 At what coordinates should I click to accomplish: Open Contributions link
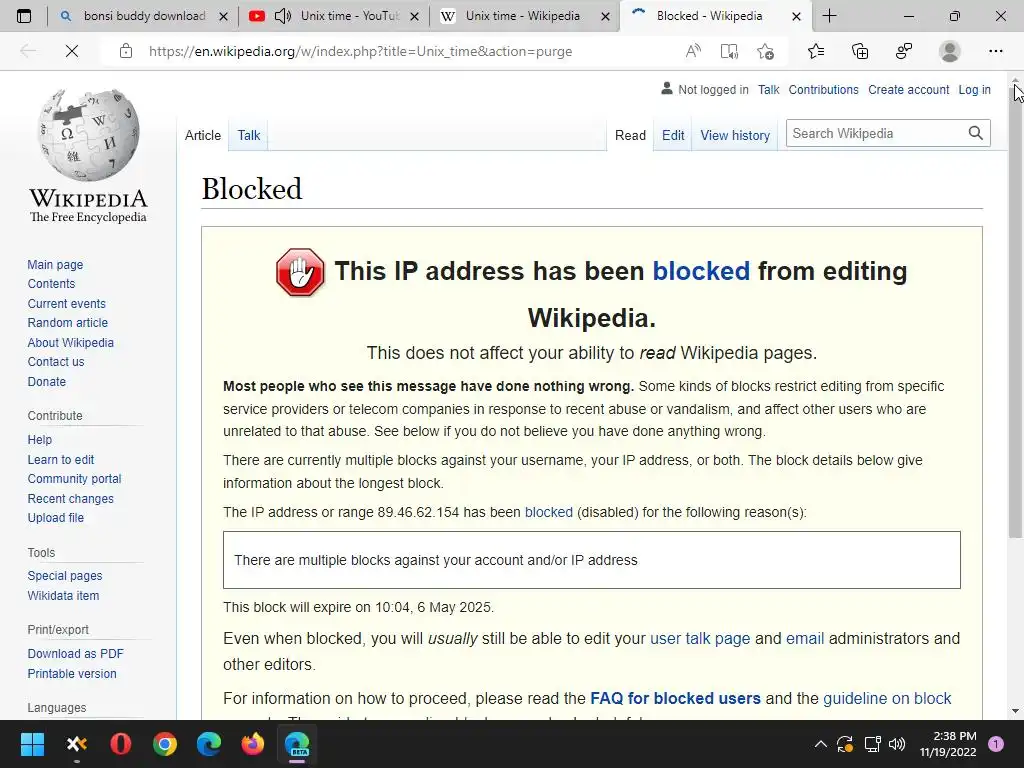(x=824, y=90)
